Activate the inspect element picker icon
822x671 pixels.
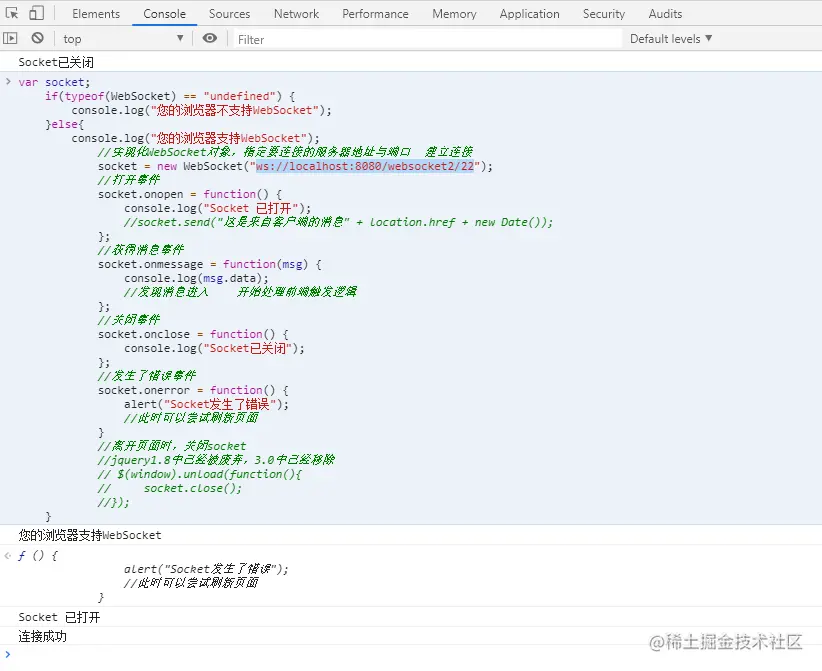12,13
